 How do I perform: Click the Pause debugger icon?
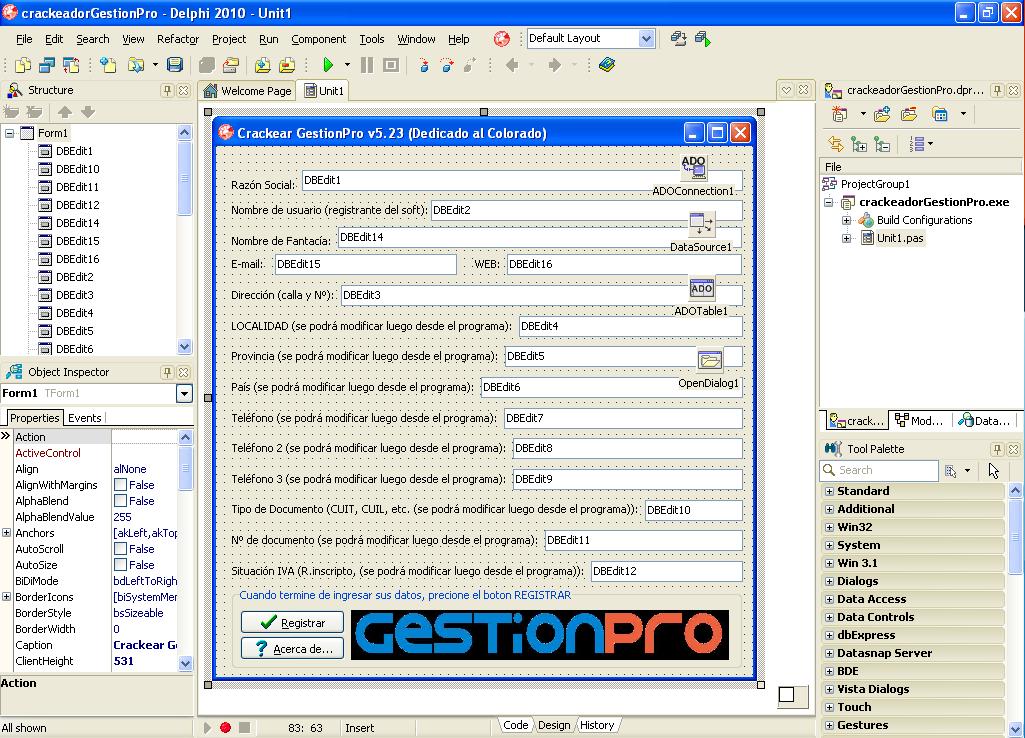(x=367, y=65)
